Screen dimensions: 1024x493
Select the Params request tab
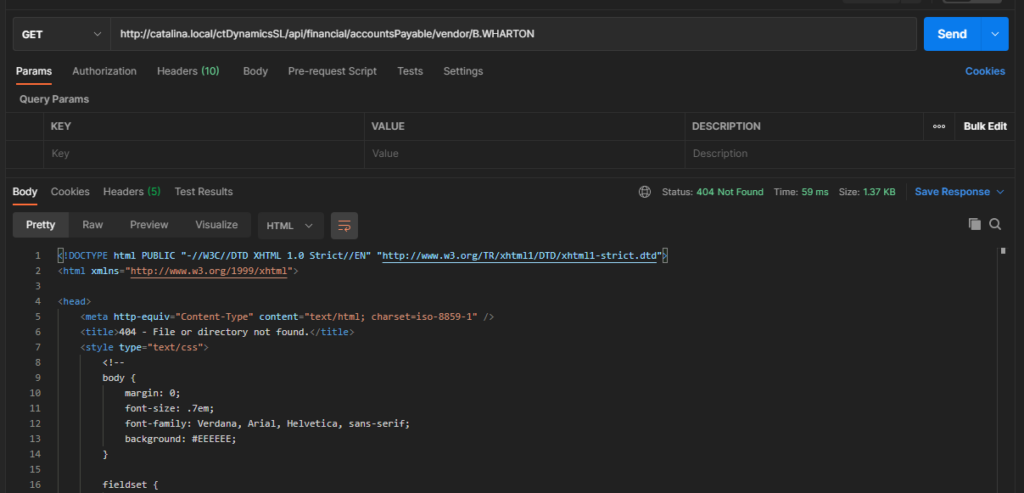pos(33,71)
